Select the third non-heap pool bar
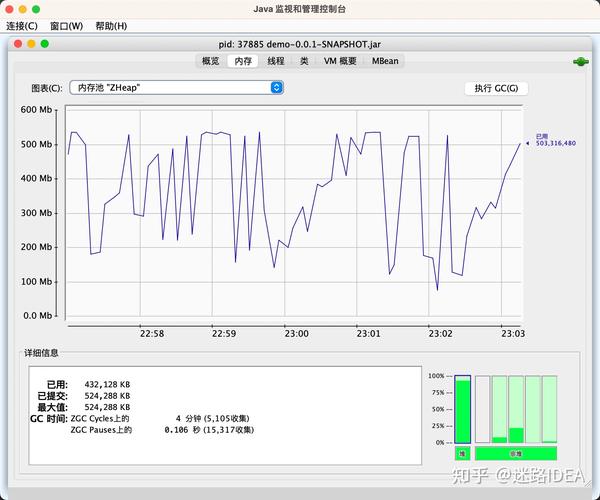Screen dimensions: 600x500 pyautogui.click(x=516, y=409)
